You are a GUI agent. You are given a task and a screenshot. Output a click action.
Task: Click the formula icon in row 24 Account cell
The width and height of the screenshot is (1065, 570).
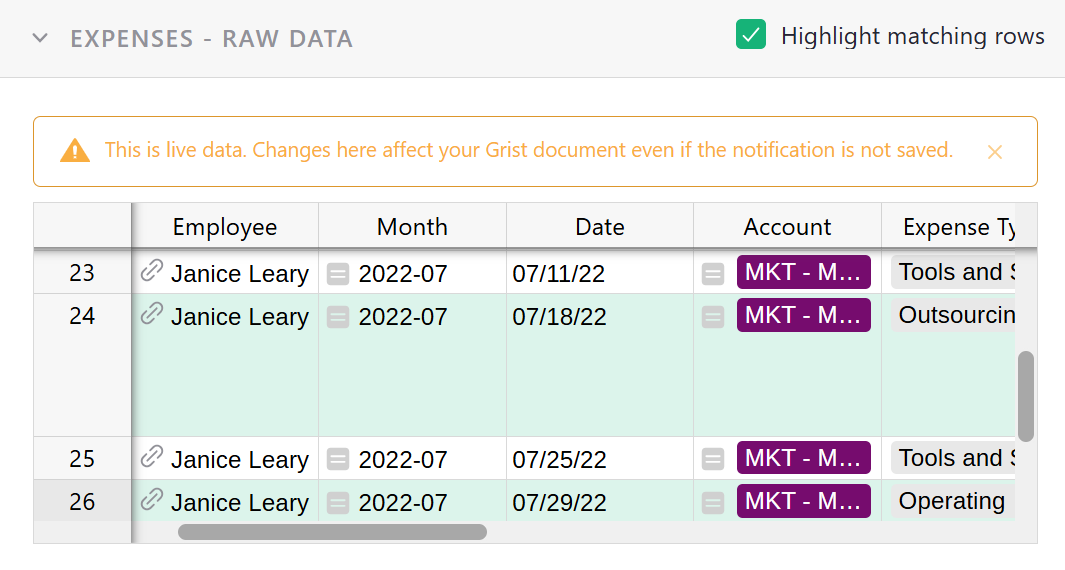pos(712,317)
